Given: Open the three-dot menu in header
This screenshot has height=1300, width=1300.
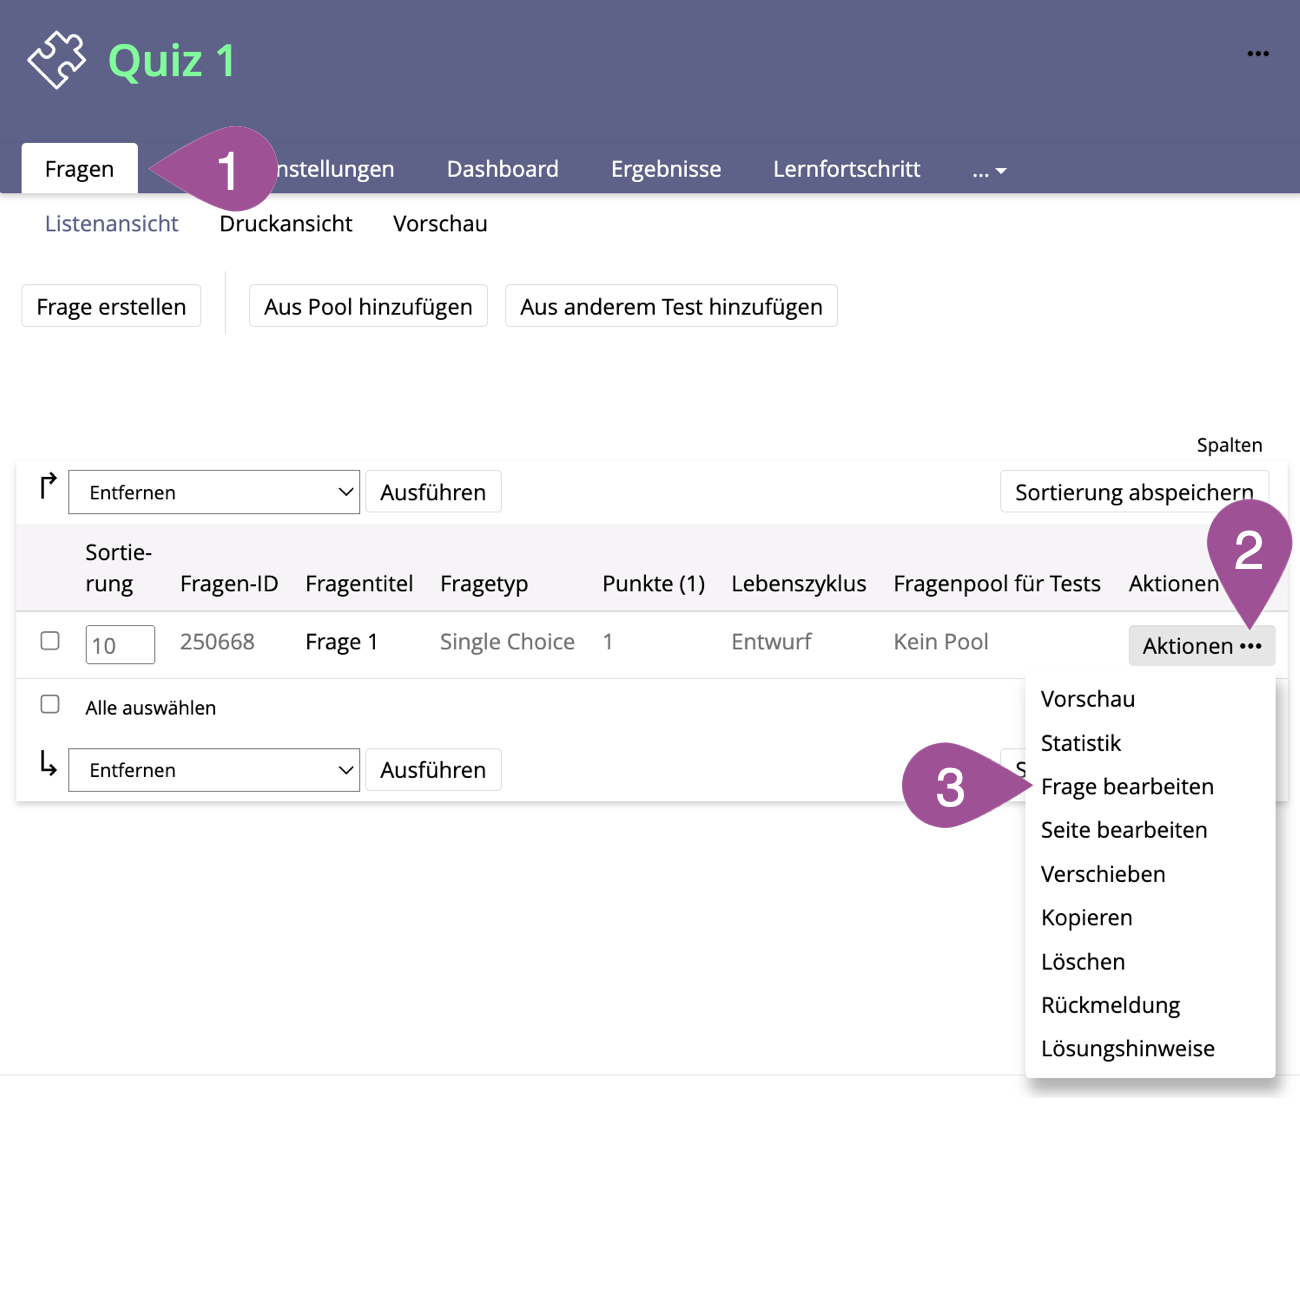Looking at the screenshot, I should (1257, 54).
